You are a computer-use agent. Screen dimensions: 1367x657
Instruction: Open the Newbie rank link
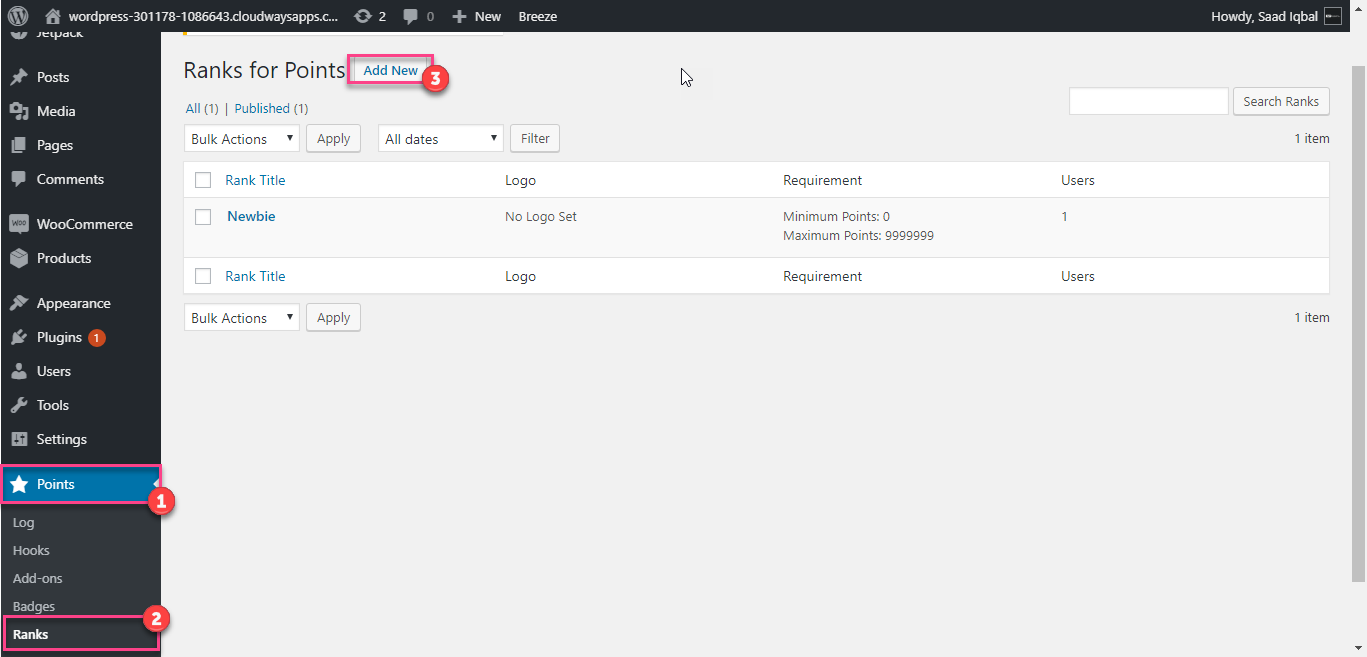point(251,216)
